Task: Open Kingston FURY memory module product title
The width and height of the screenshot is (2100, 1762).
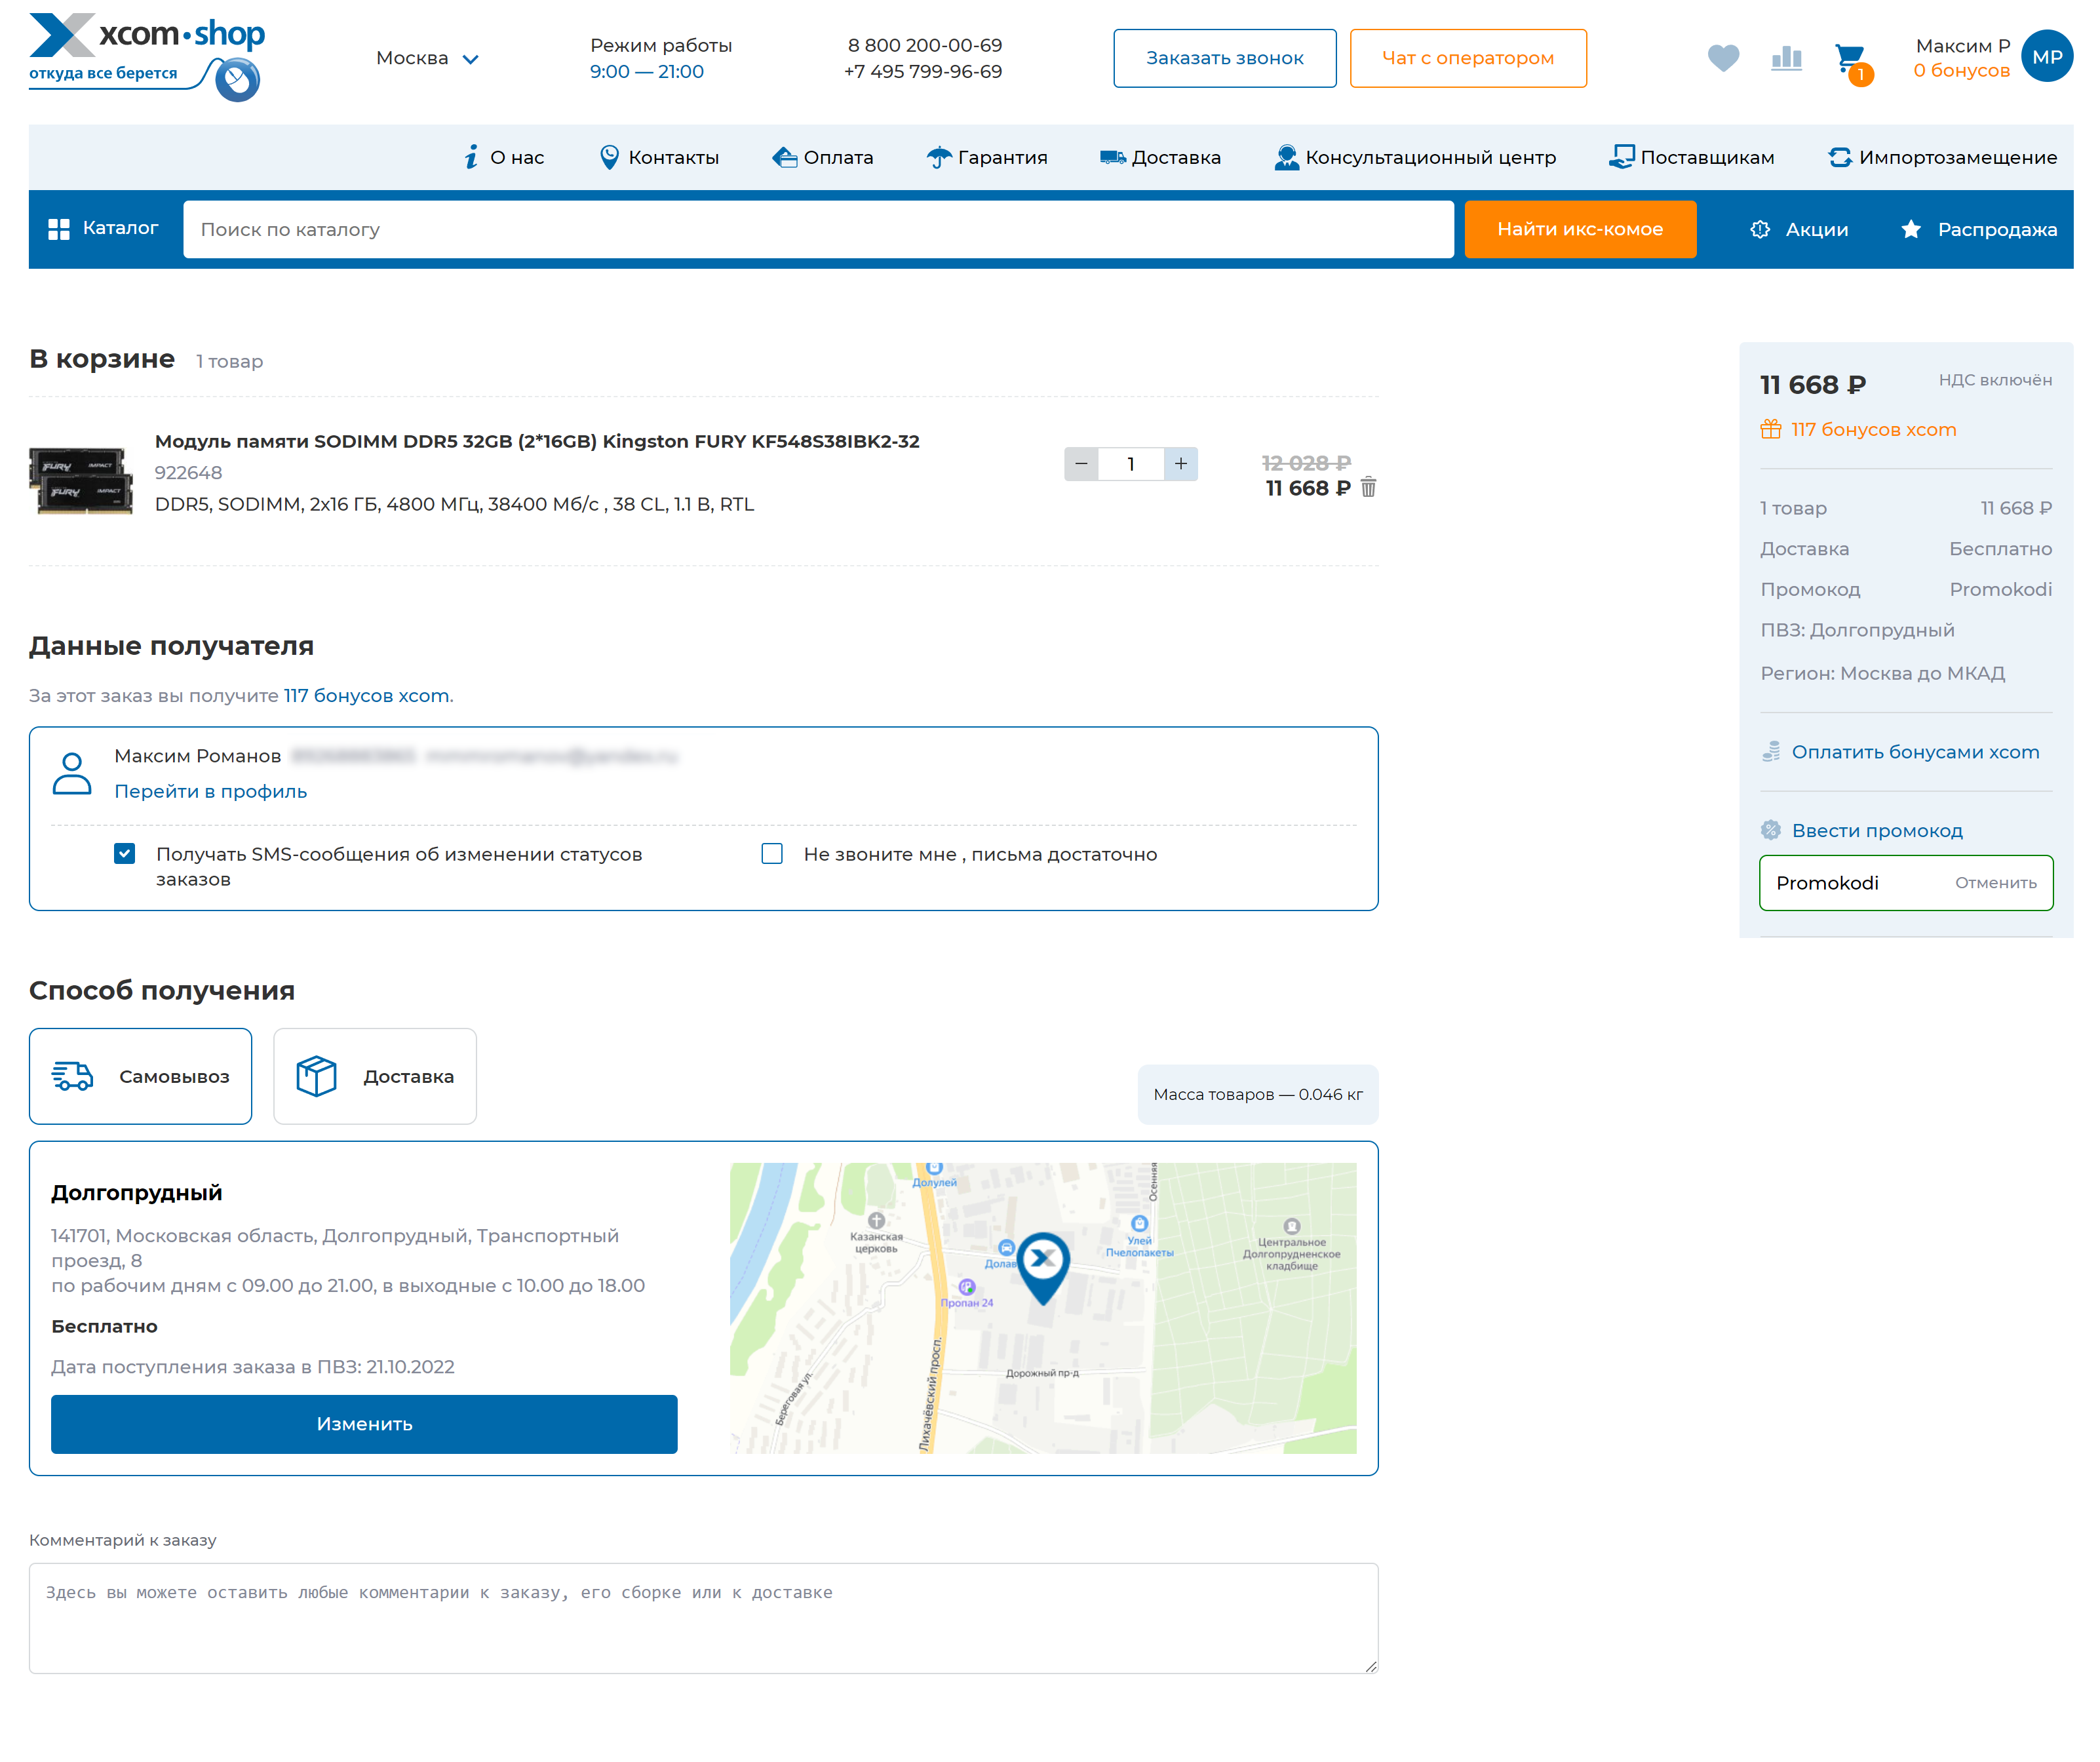Action: click(537, 441)
